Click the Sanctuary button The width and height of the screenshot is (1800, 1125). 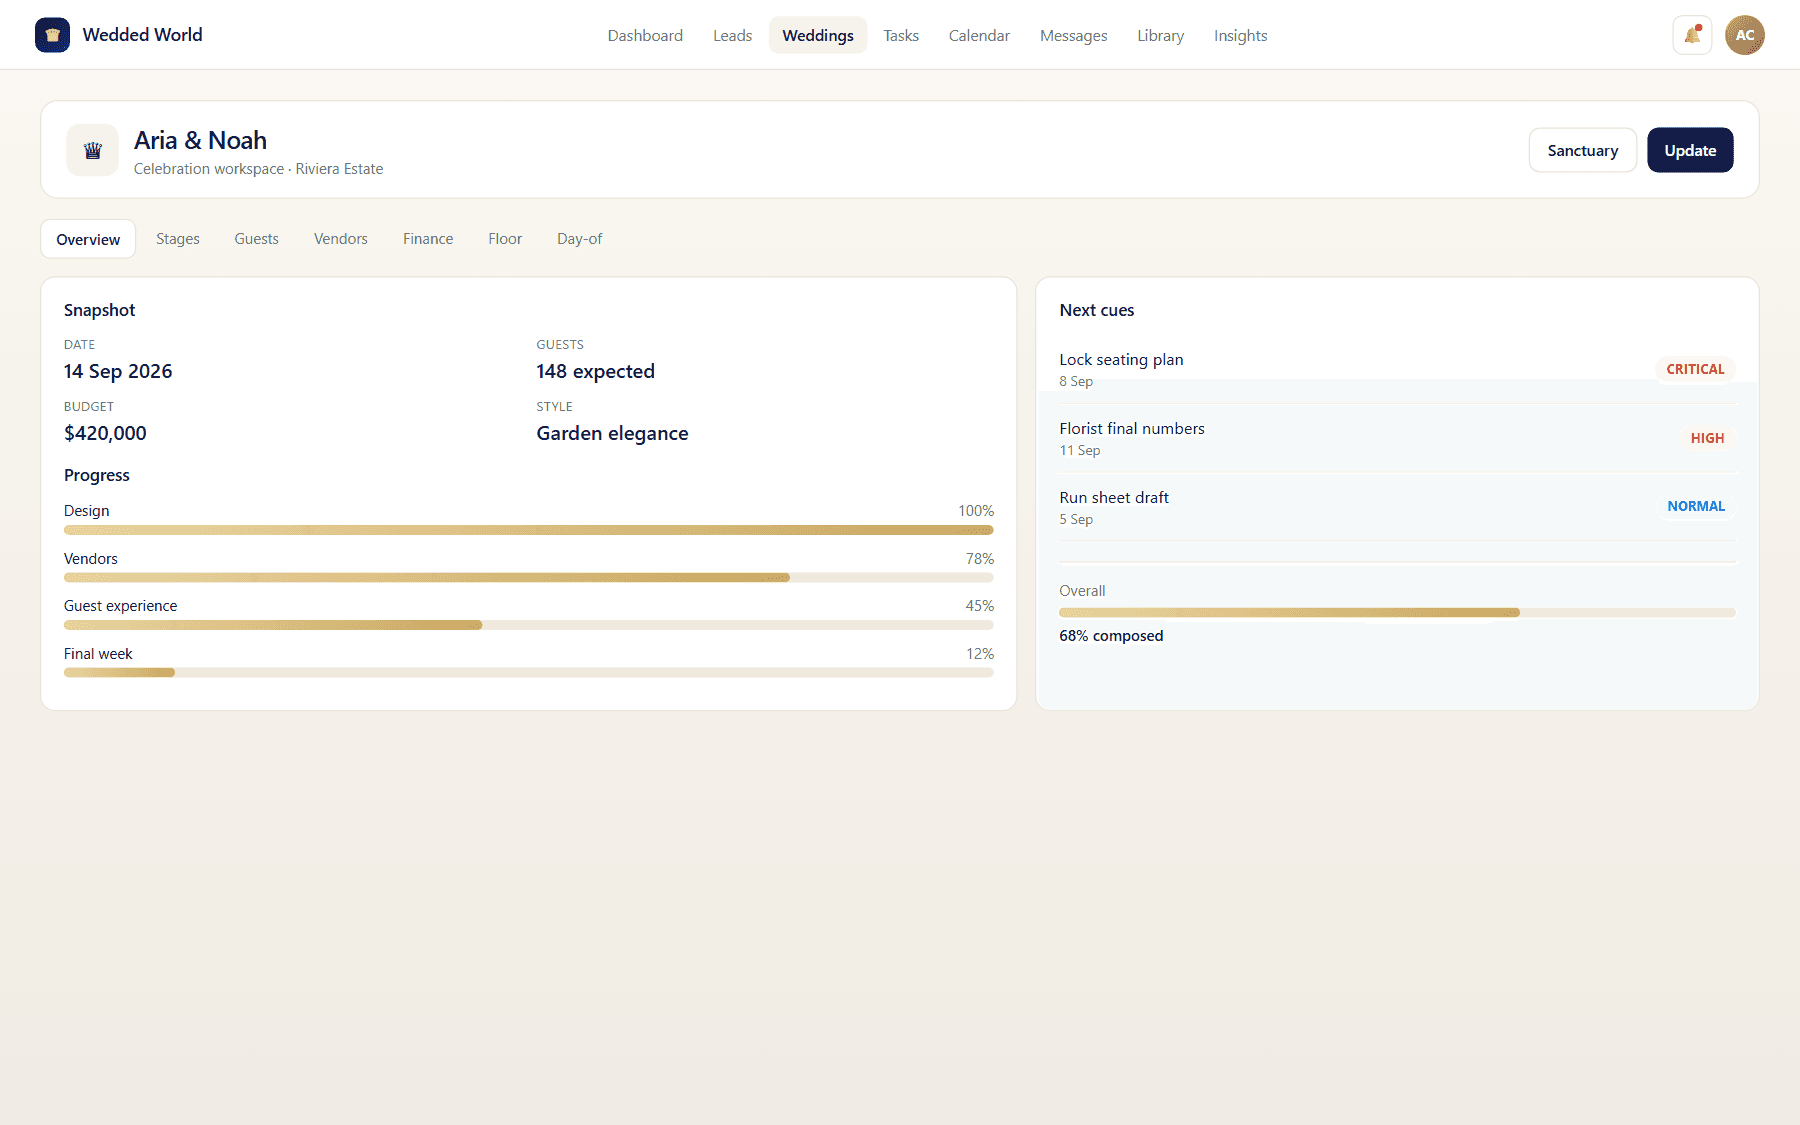pos(1582,150)
